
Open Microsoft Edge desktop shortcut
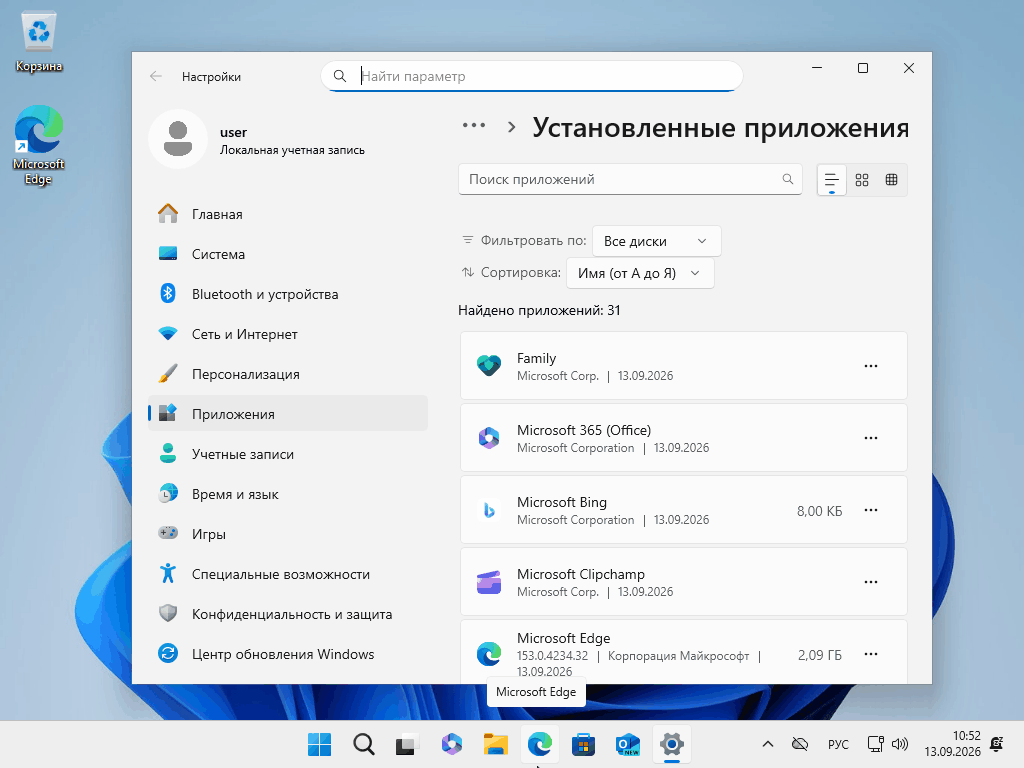[39, 145]
